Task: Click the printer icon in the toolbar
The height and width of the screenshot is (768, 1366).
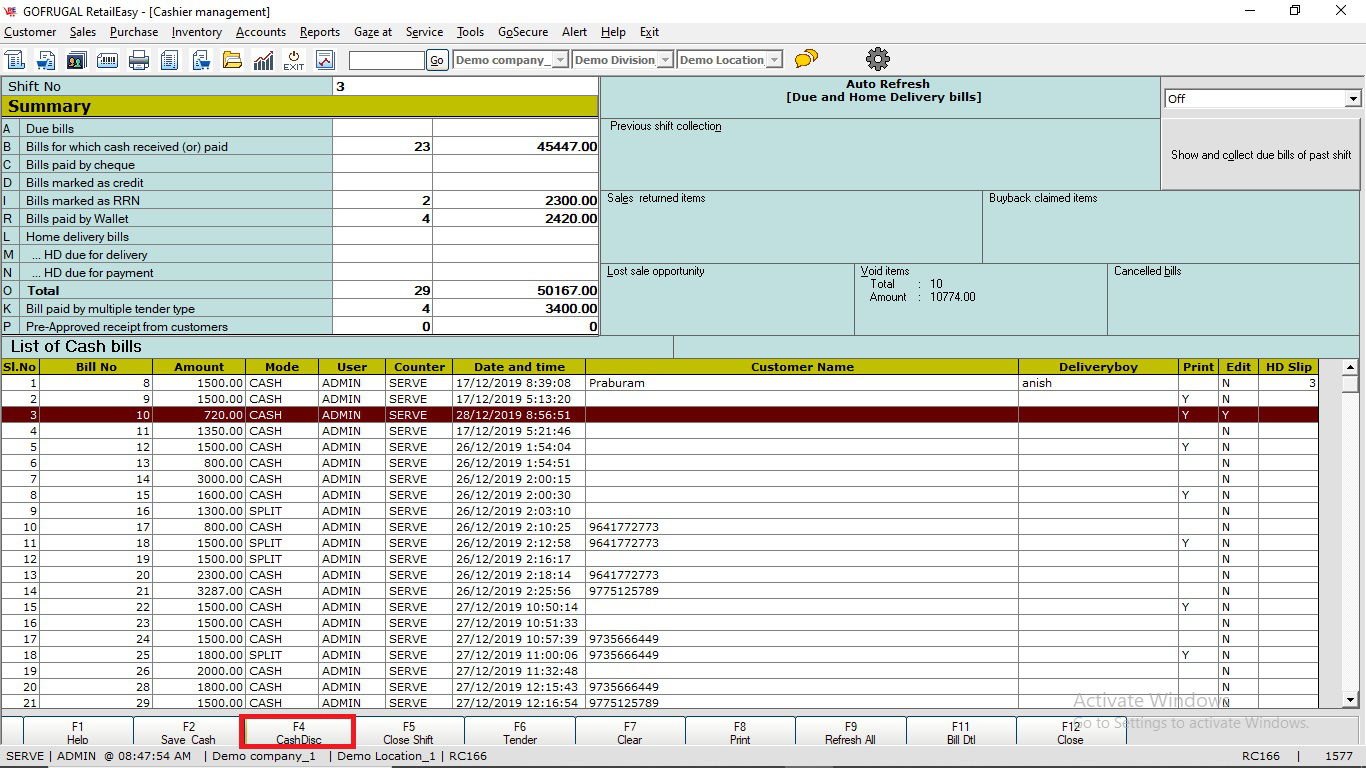Action: 139,60
